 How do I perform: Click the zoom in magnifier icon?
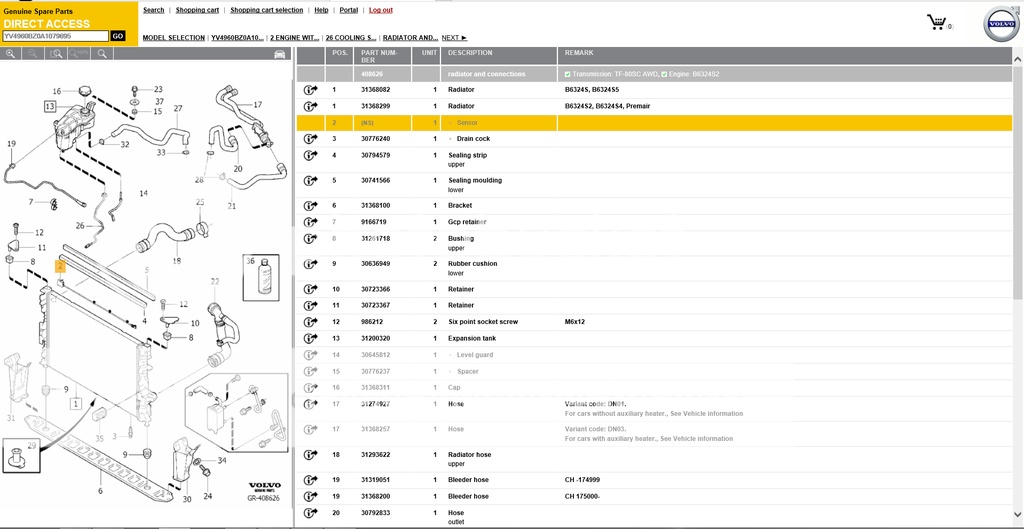10,53
